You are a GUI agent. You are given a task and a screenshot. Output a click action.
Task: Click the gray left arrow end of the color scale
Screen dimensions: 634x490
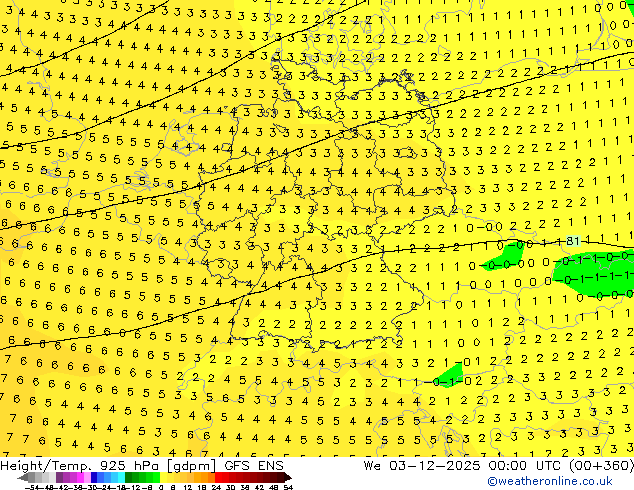[x=23, y=477]
